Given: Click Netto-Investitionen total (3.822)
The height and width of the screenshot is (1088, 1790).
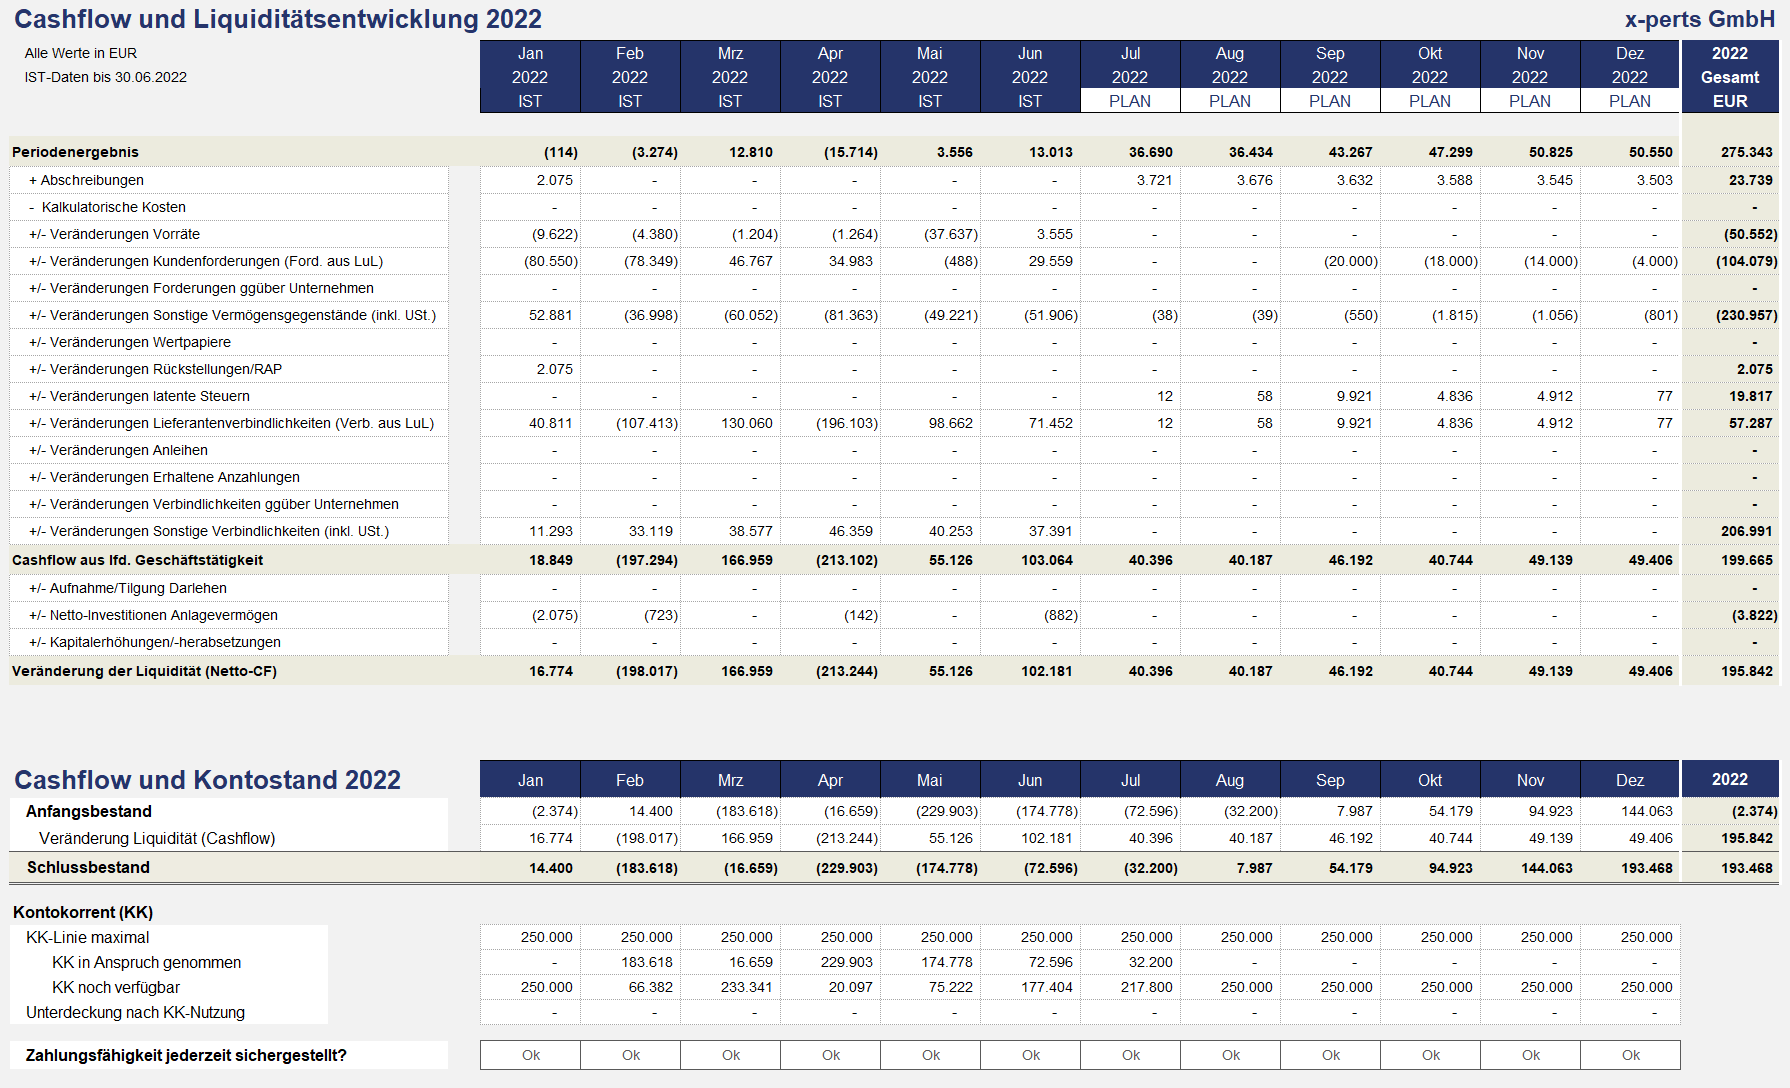Looking at the screenshot, I should [x=1754, y=615].
